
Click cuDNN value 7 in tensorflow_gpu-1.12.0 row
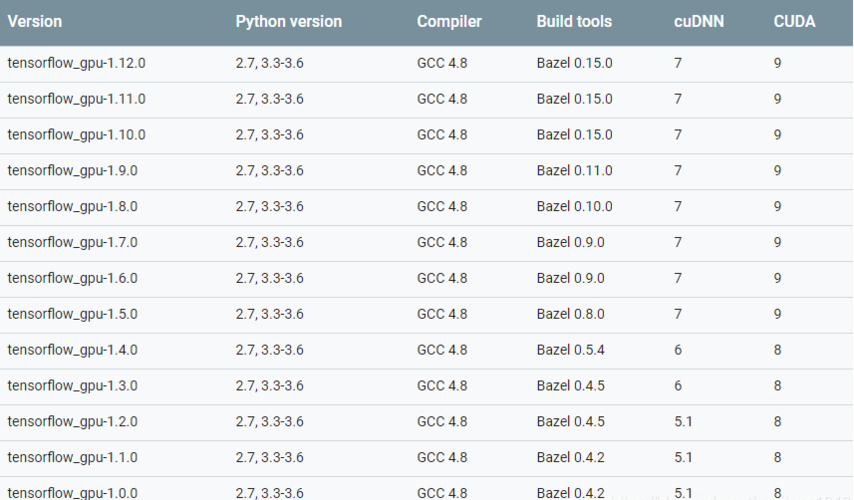pos(678,63)
